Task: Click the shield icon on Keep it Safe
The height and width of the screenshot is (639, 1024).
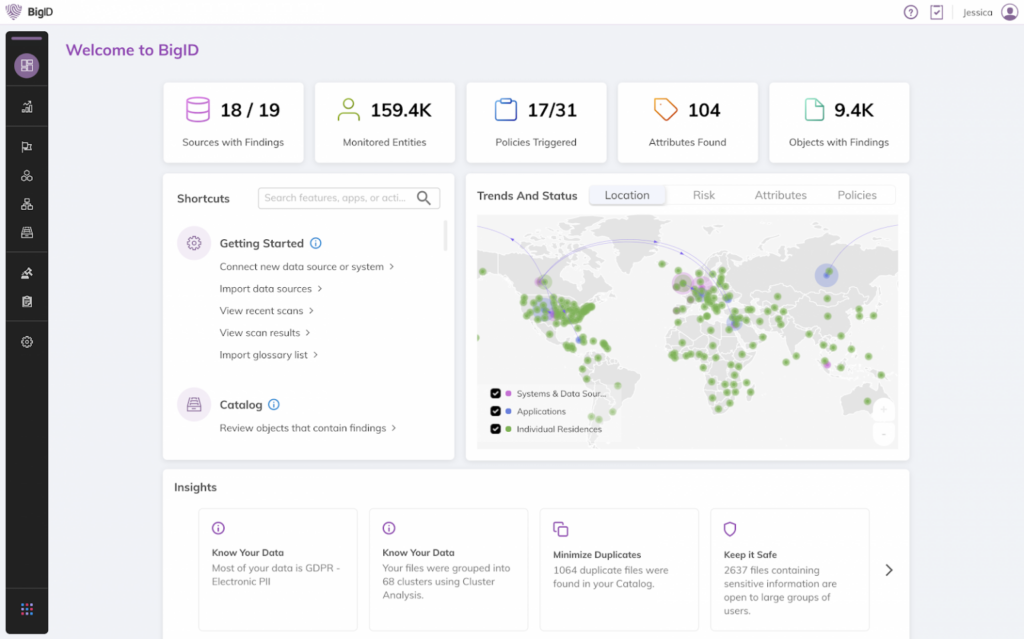Action: point(730,529)
